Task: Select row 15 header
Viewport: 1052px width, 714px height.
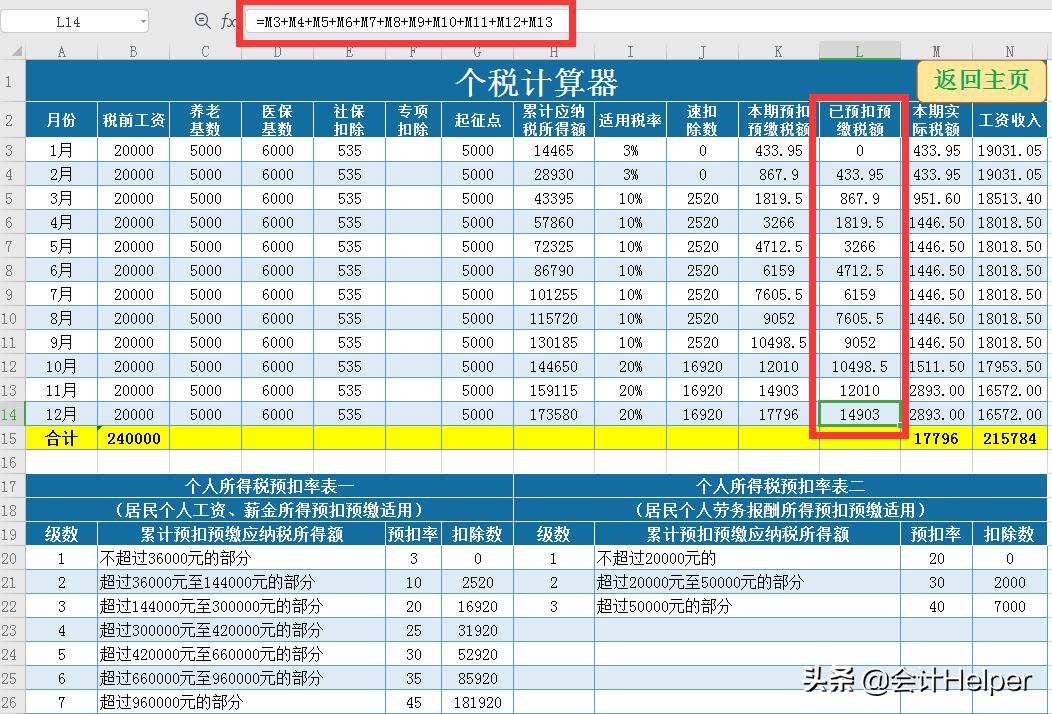Action: tap(10, 438)
